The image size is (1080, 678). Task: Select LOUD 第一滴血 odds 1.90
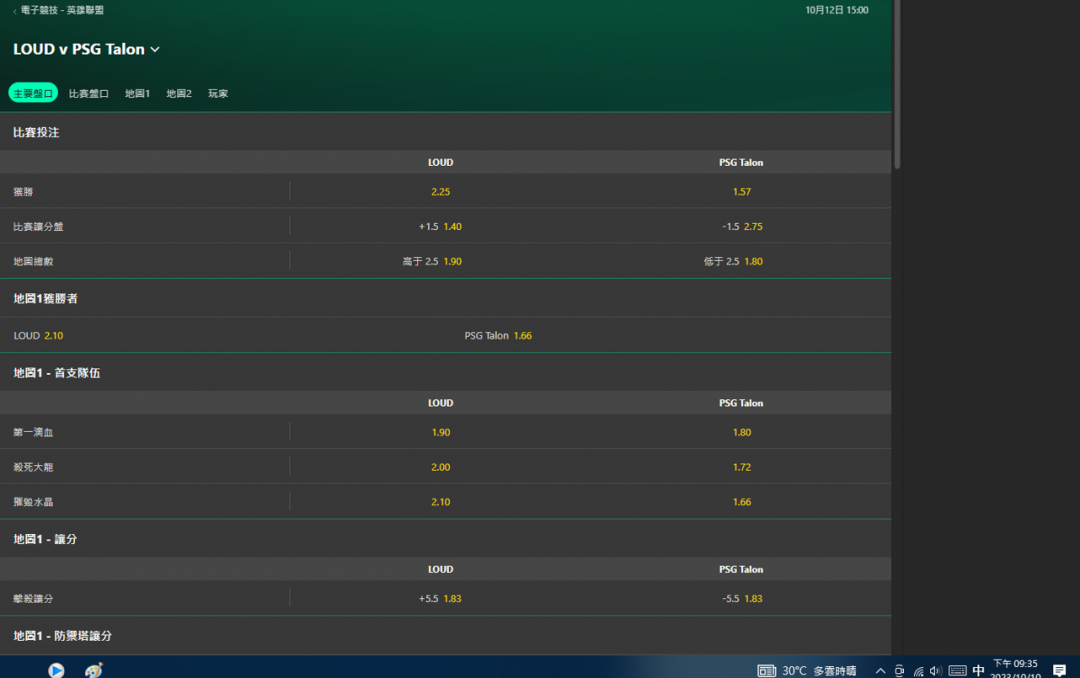[441, 432]
